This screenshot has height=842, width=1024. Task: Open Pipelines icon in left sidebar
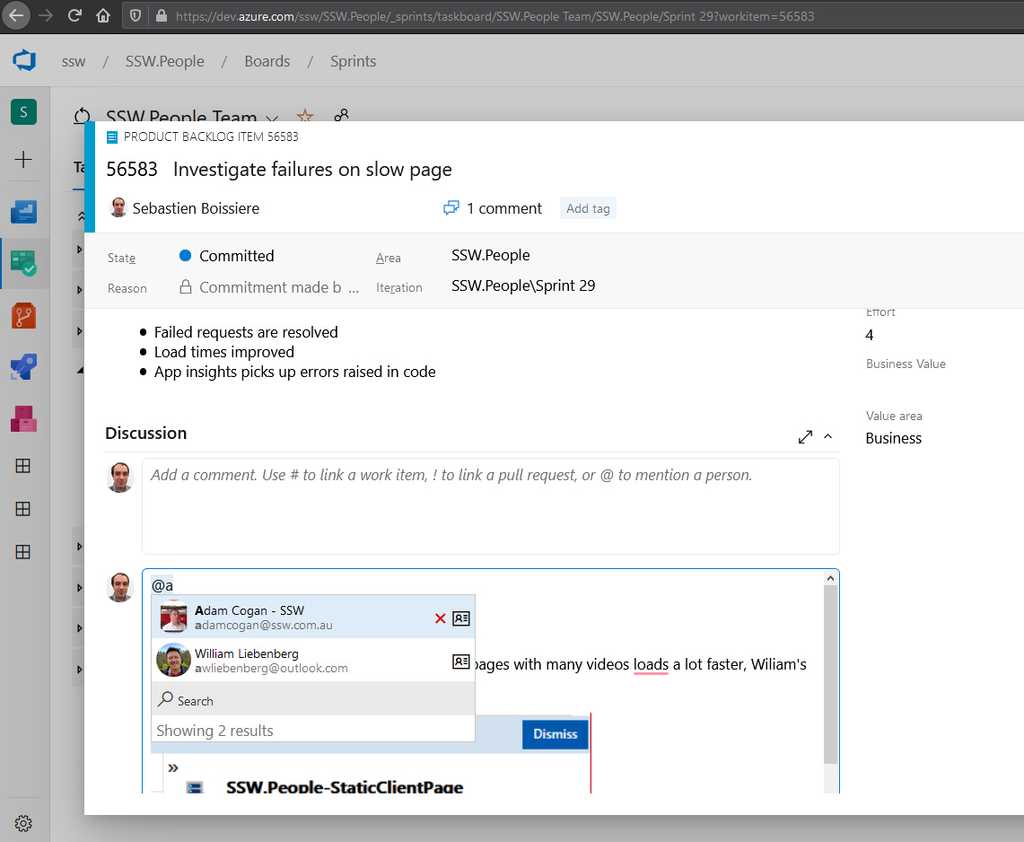[24, 367]
